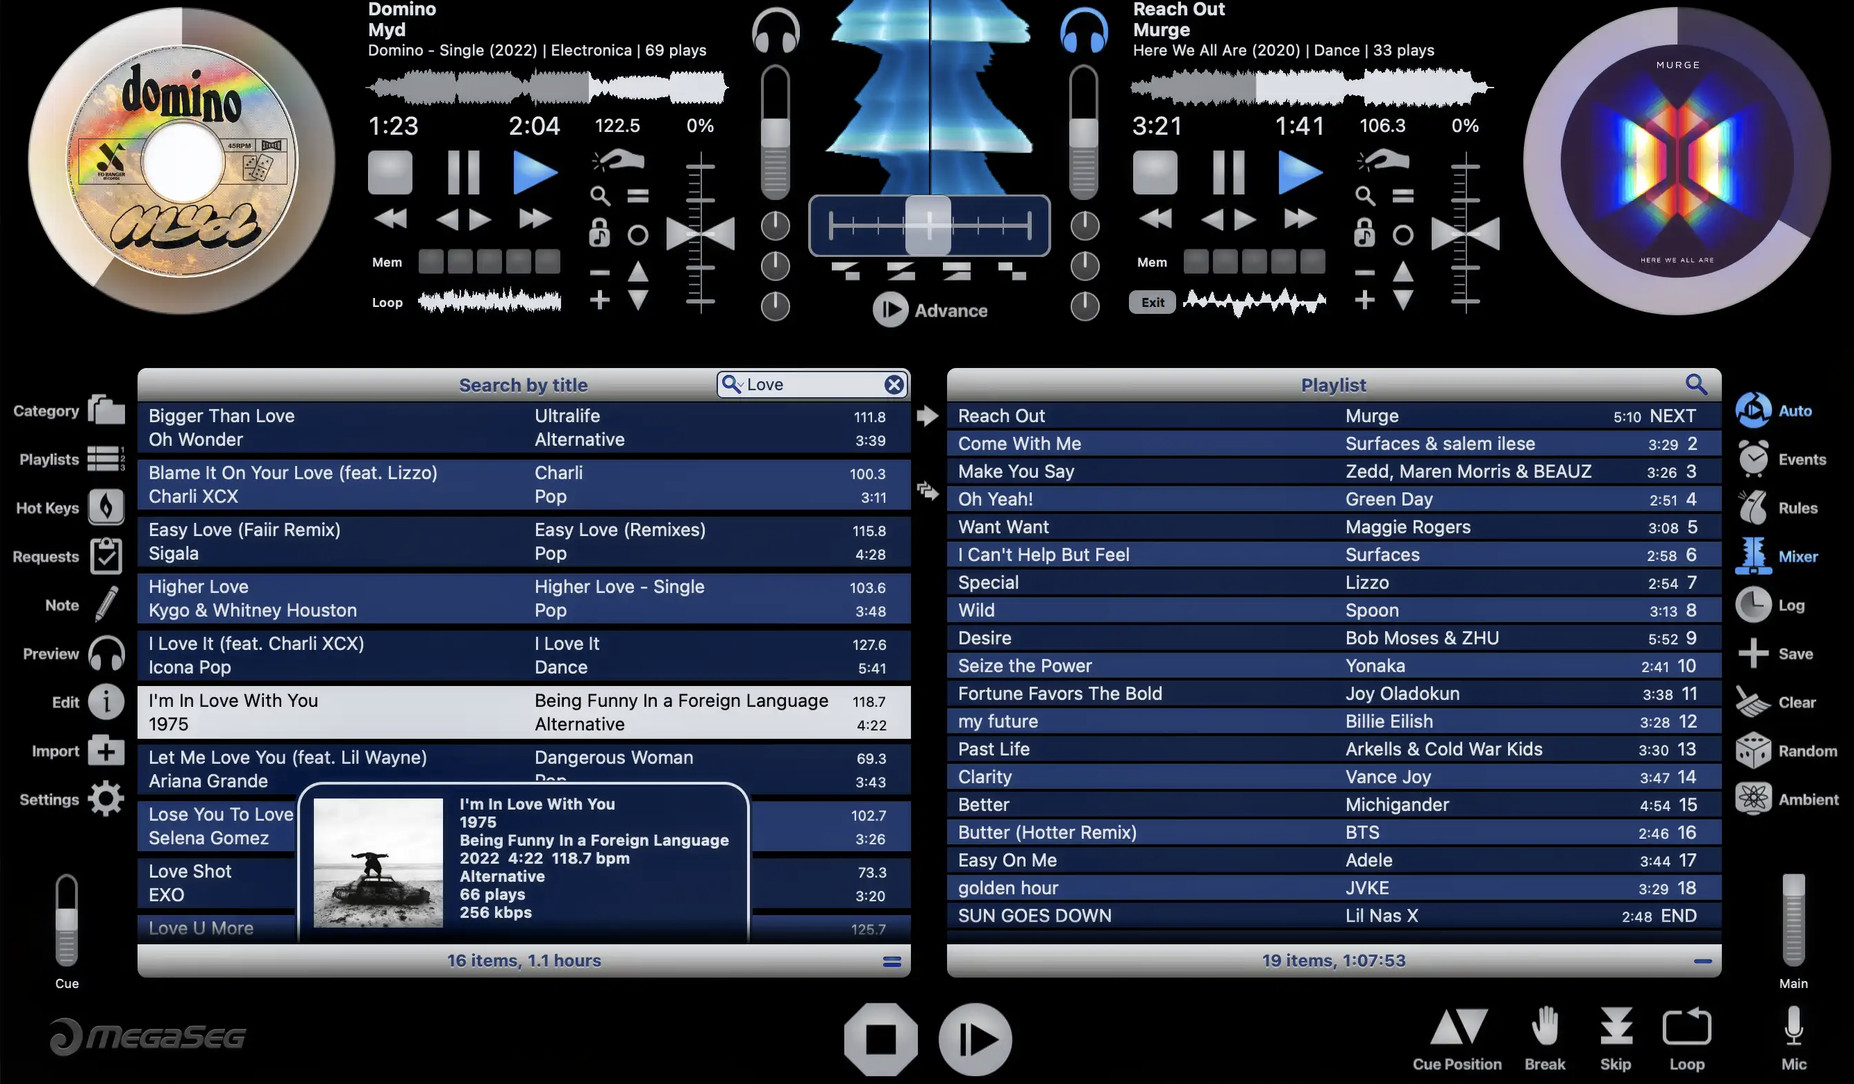The width and height of the screenshot is (1854, 1084).
Task: Save the playlist with Save icon
Action: point(1753,653)
